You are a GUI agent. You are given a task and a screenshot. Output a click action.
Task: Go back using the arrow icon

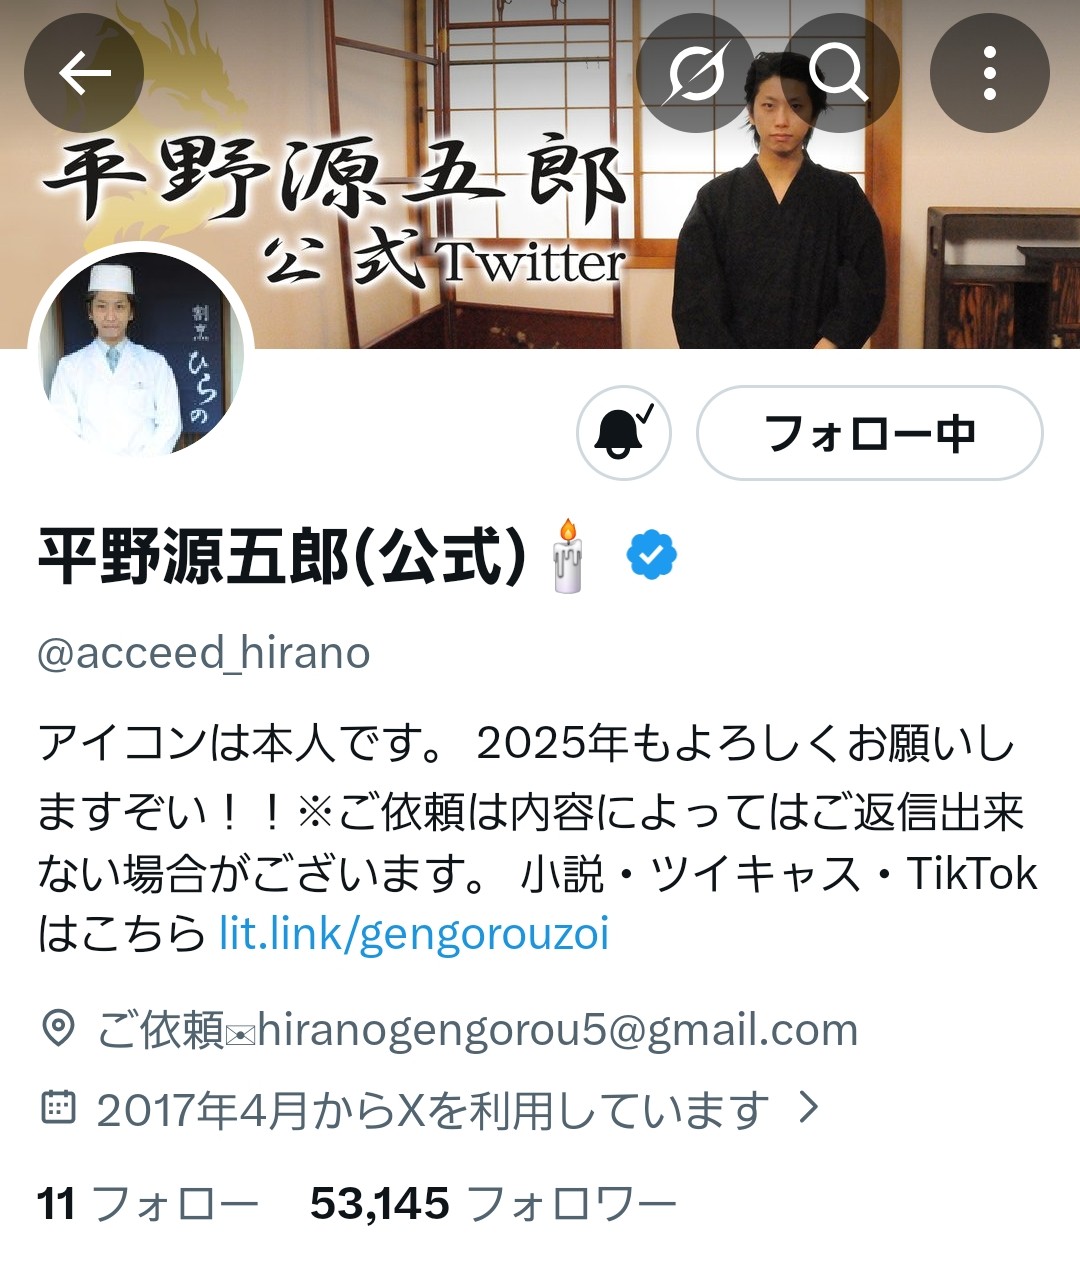(x=84, y=73)
